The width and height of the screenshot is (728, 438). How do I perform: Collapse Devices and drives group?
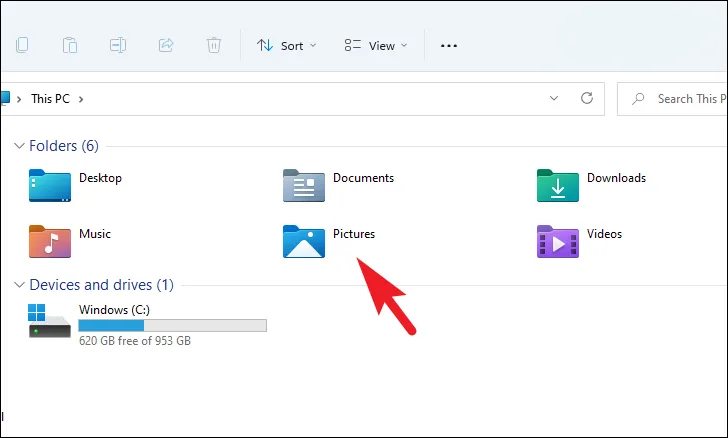pyautogui.click(x=19, y=285)
